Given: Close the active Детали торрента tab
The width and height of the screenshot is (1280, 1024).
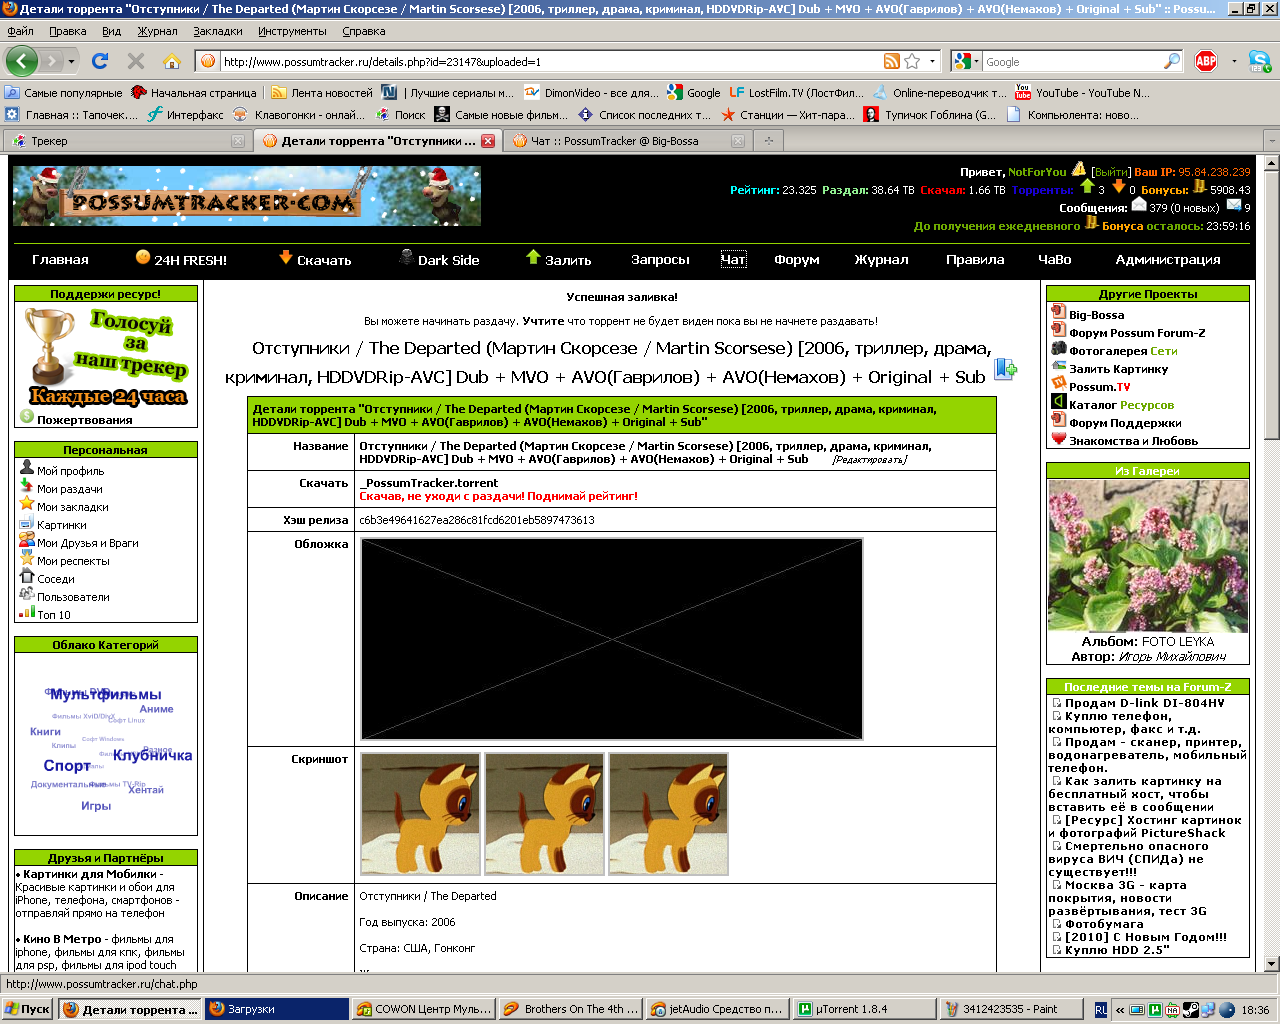Looking at the screenshot, I should coord(488,141).
